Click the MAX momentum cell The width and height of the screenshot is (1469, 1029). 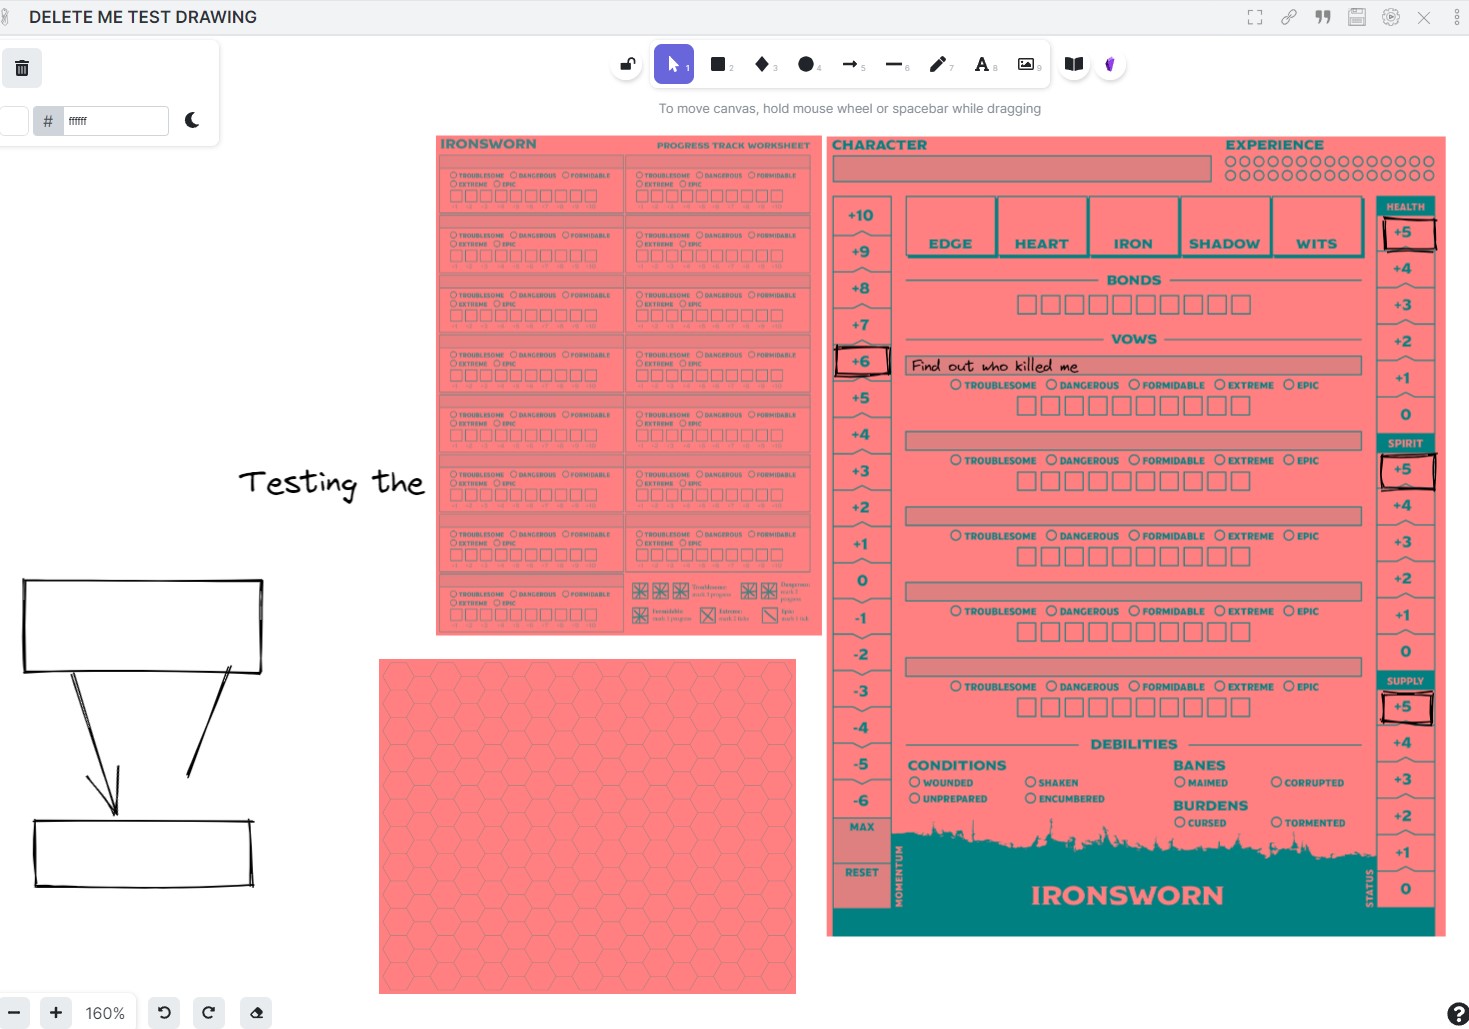click(x=862, y=840)
